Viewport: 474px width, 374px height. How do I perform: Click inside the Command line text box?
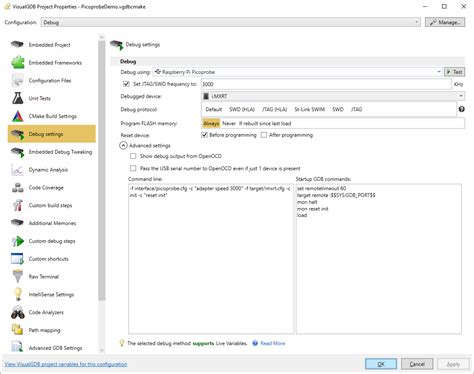(x=211, y=259)
